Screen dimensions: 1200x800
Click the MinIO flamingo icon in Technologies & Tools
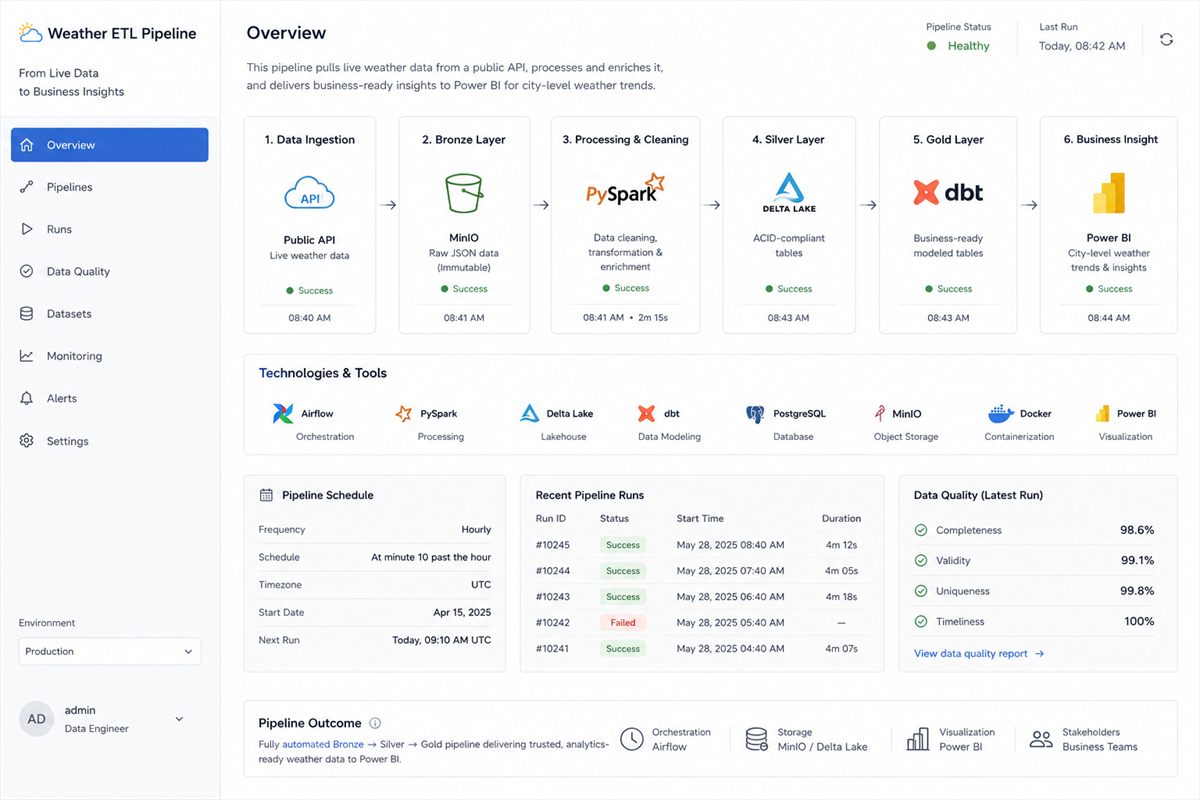point(880,414)
